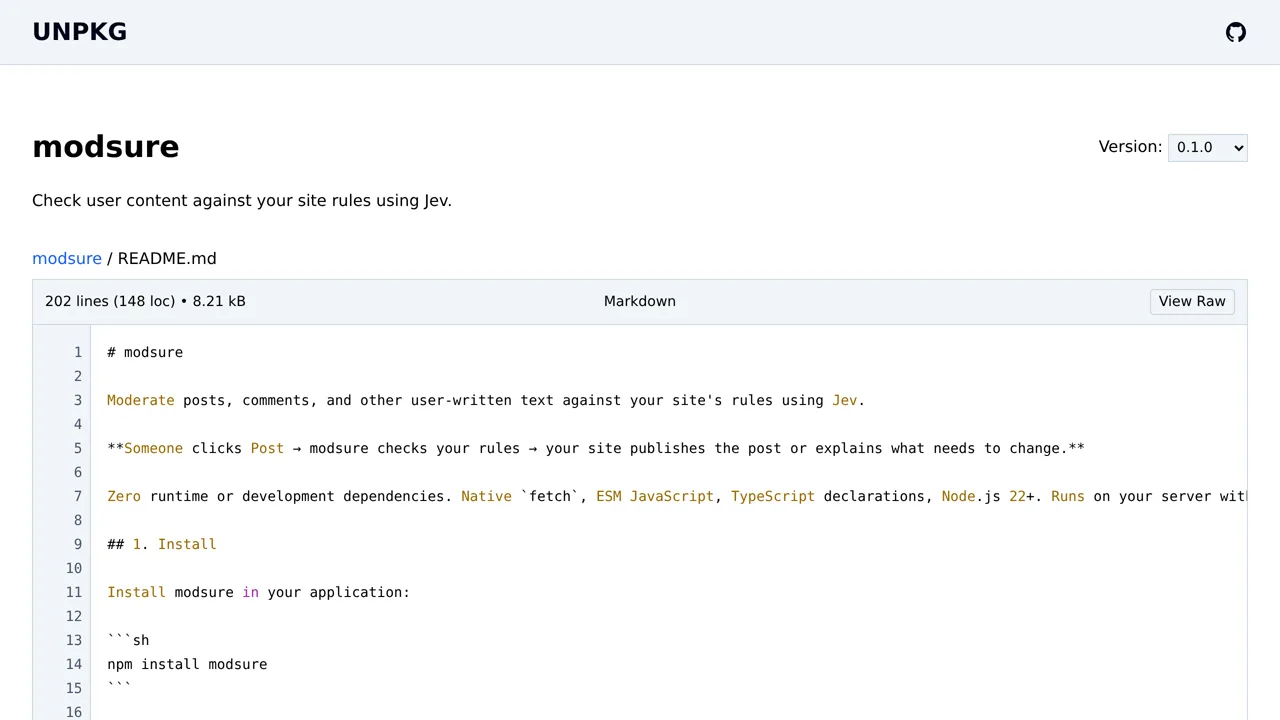Click the Markdown file type label
The width and height of the screenshot is (1280, 720).
[x=640, y=301]
